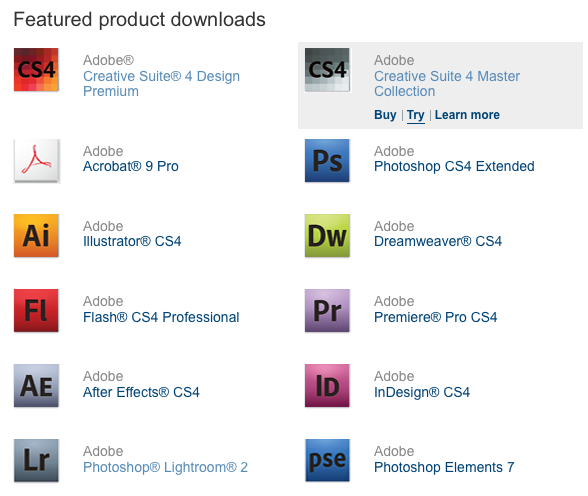This screenshot has height=496, width=588.
Task: Click the Dreamweaver Dw icon
Action: pos(327,235)
